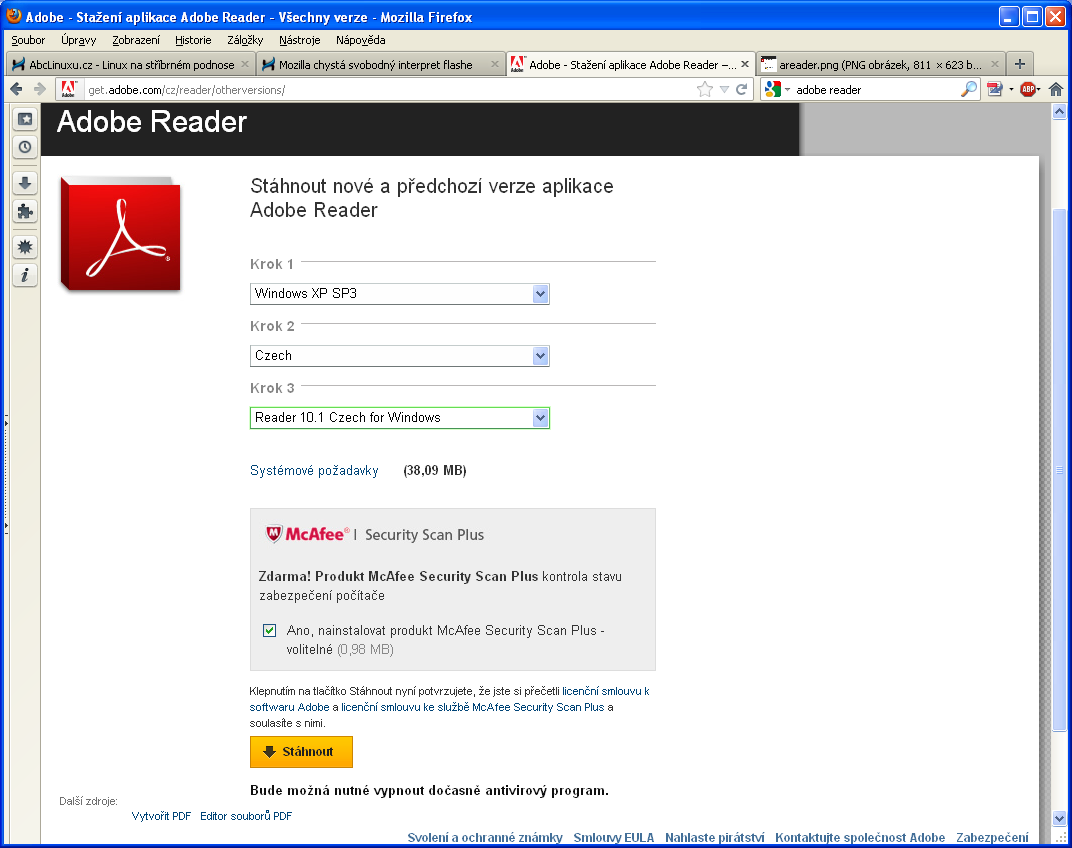Click the toolbar icon left of Adblock Plus

pos(995,89)
